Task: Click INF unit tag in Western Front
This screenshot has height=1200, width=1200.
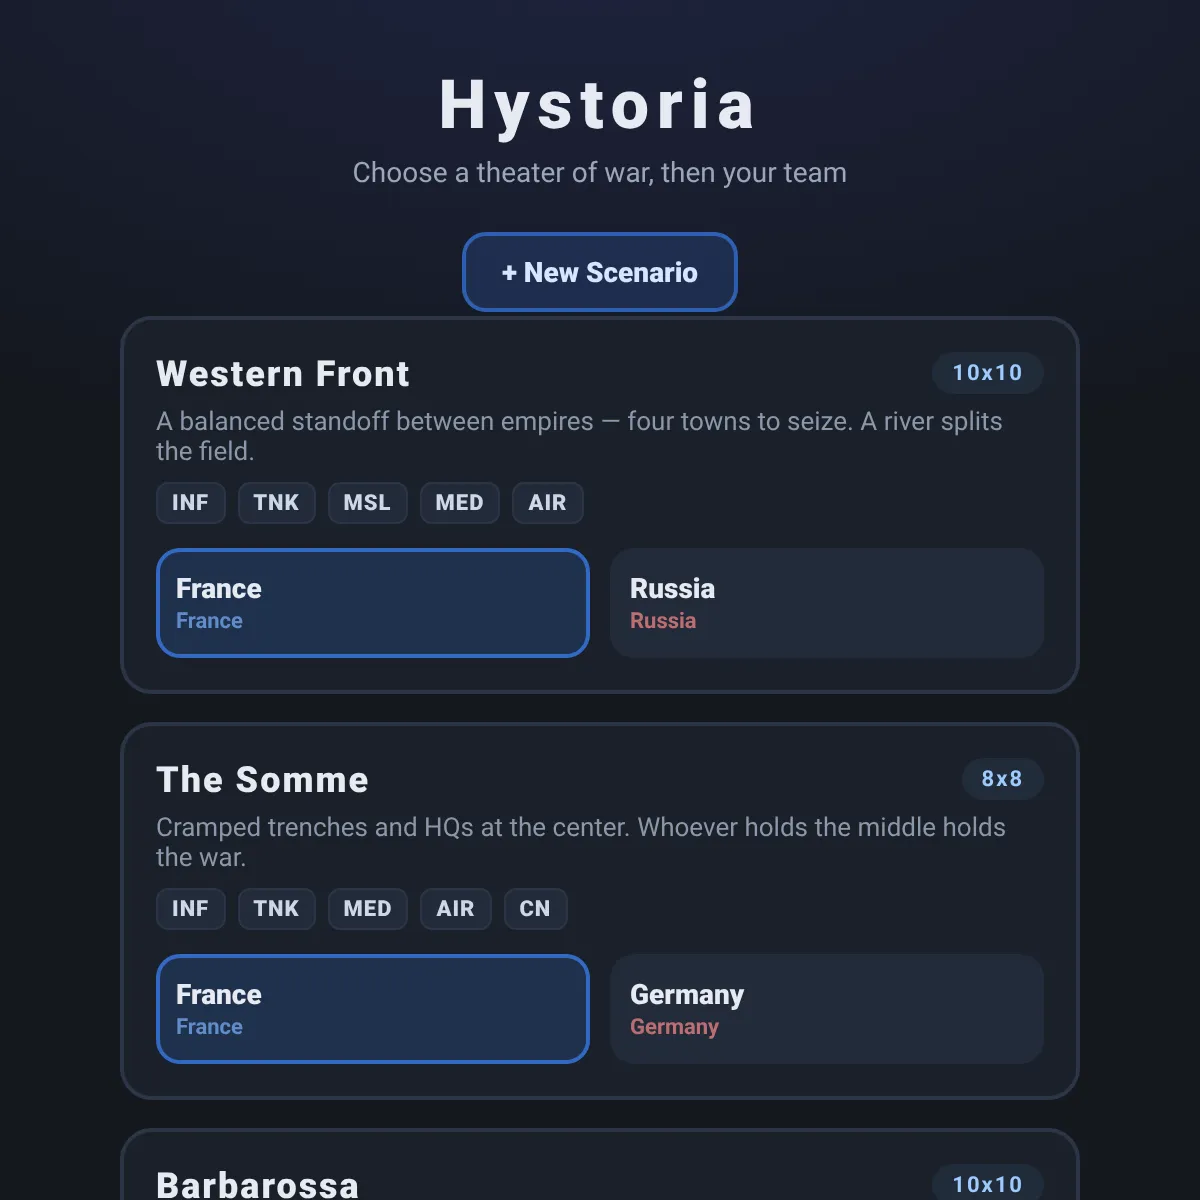Action: coord(190,503)
